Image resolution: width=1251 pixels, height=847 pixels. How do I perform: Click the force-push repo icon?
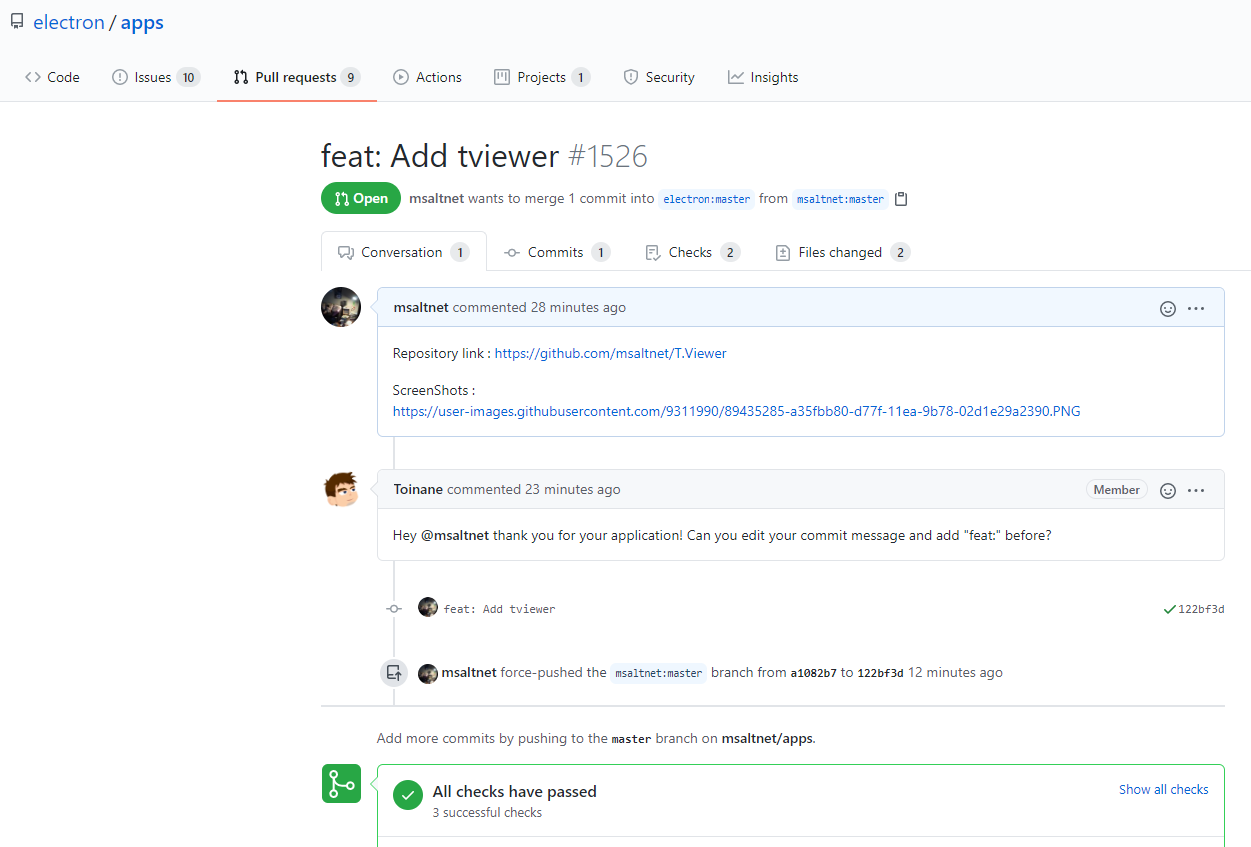(x=394, y=673)
